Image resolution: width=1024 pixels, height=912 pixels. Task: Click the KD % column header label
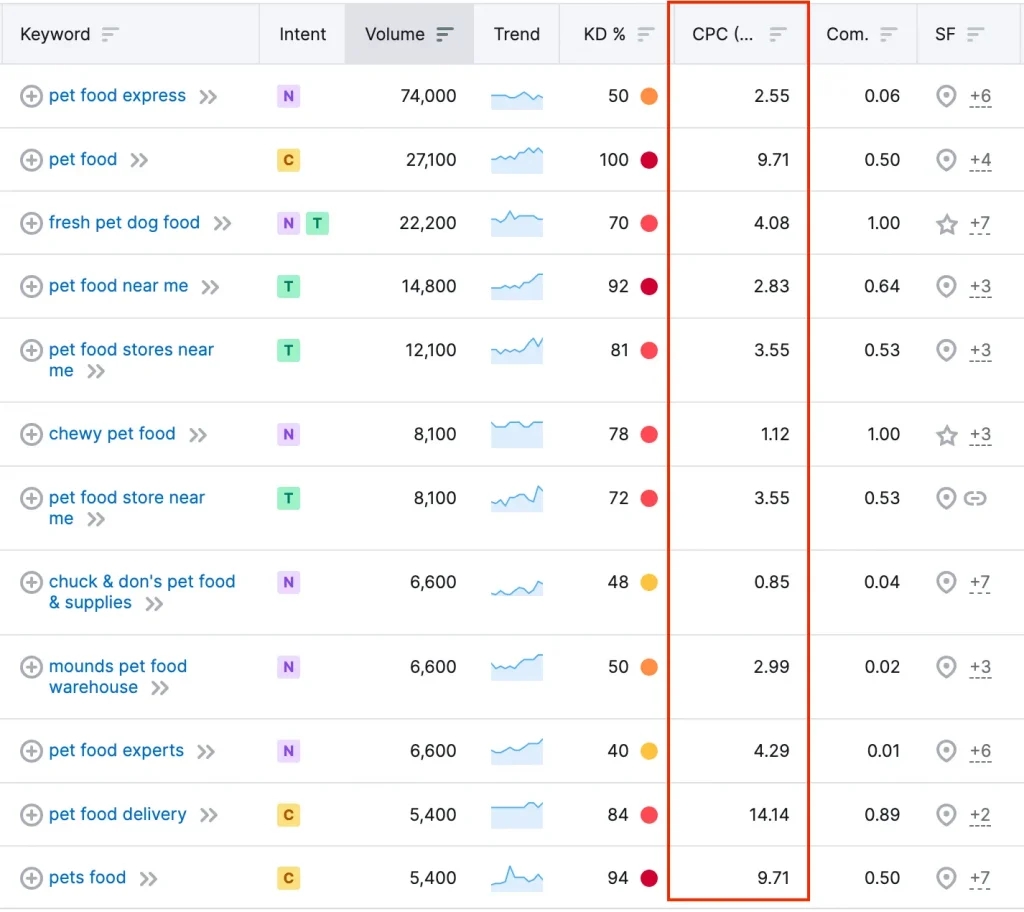604,34
